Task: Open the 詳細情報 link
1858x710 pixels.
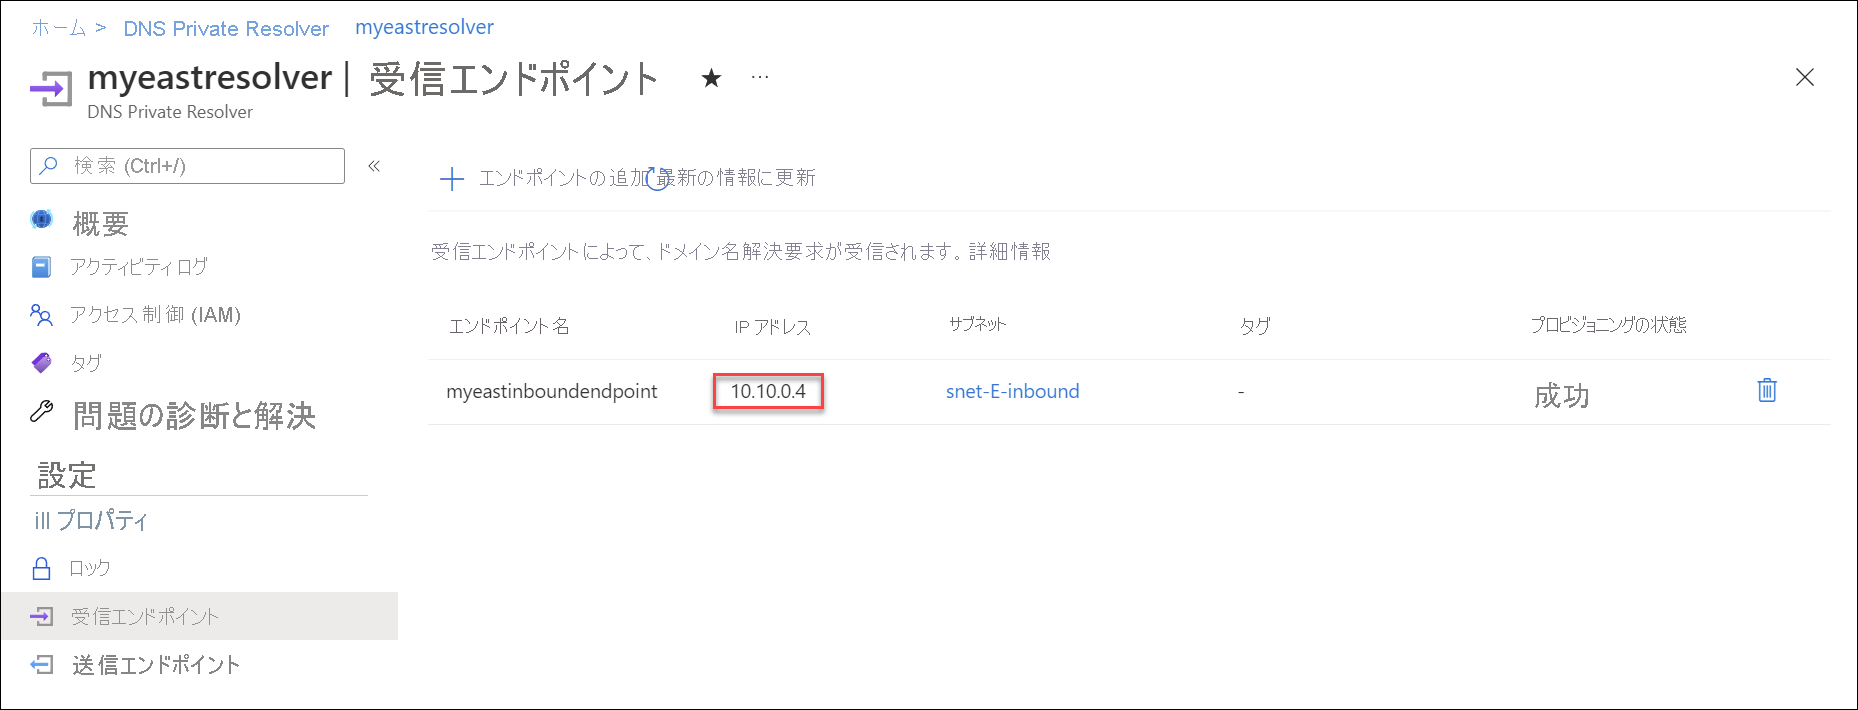Action: pos(1009,252)
